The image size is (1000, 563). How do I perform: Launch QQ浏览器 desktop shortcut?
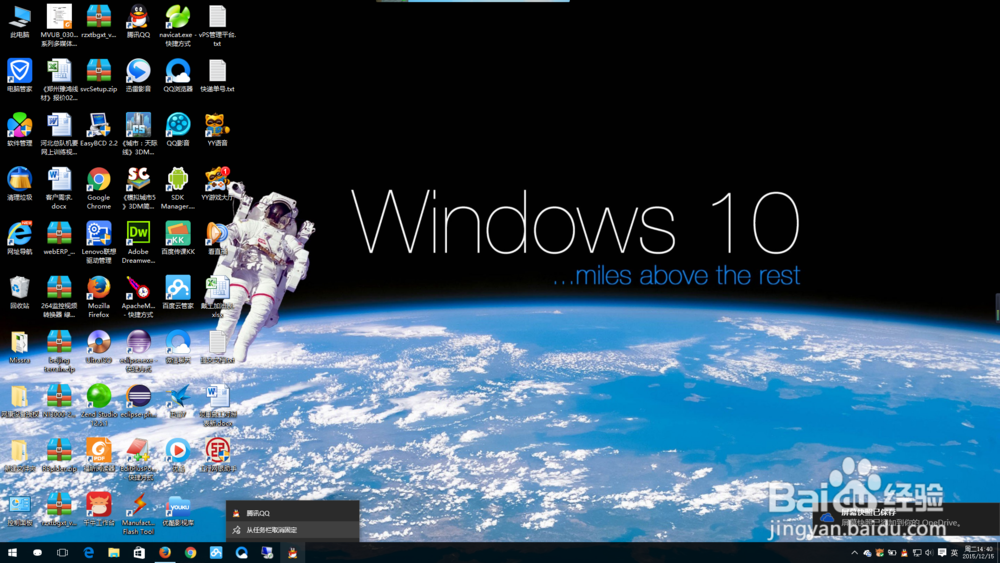click(177, 76)
